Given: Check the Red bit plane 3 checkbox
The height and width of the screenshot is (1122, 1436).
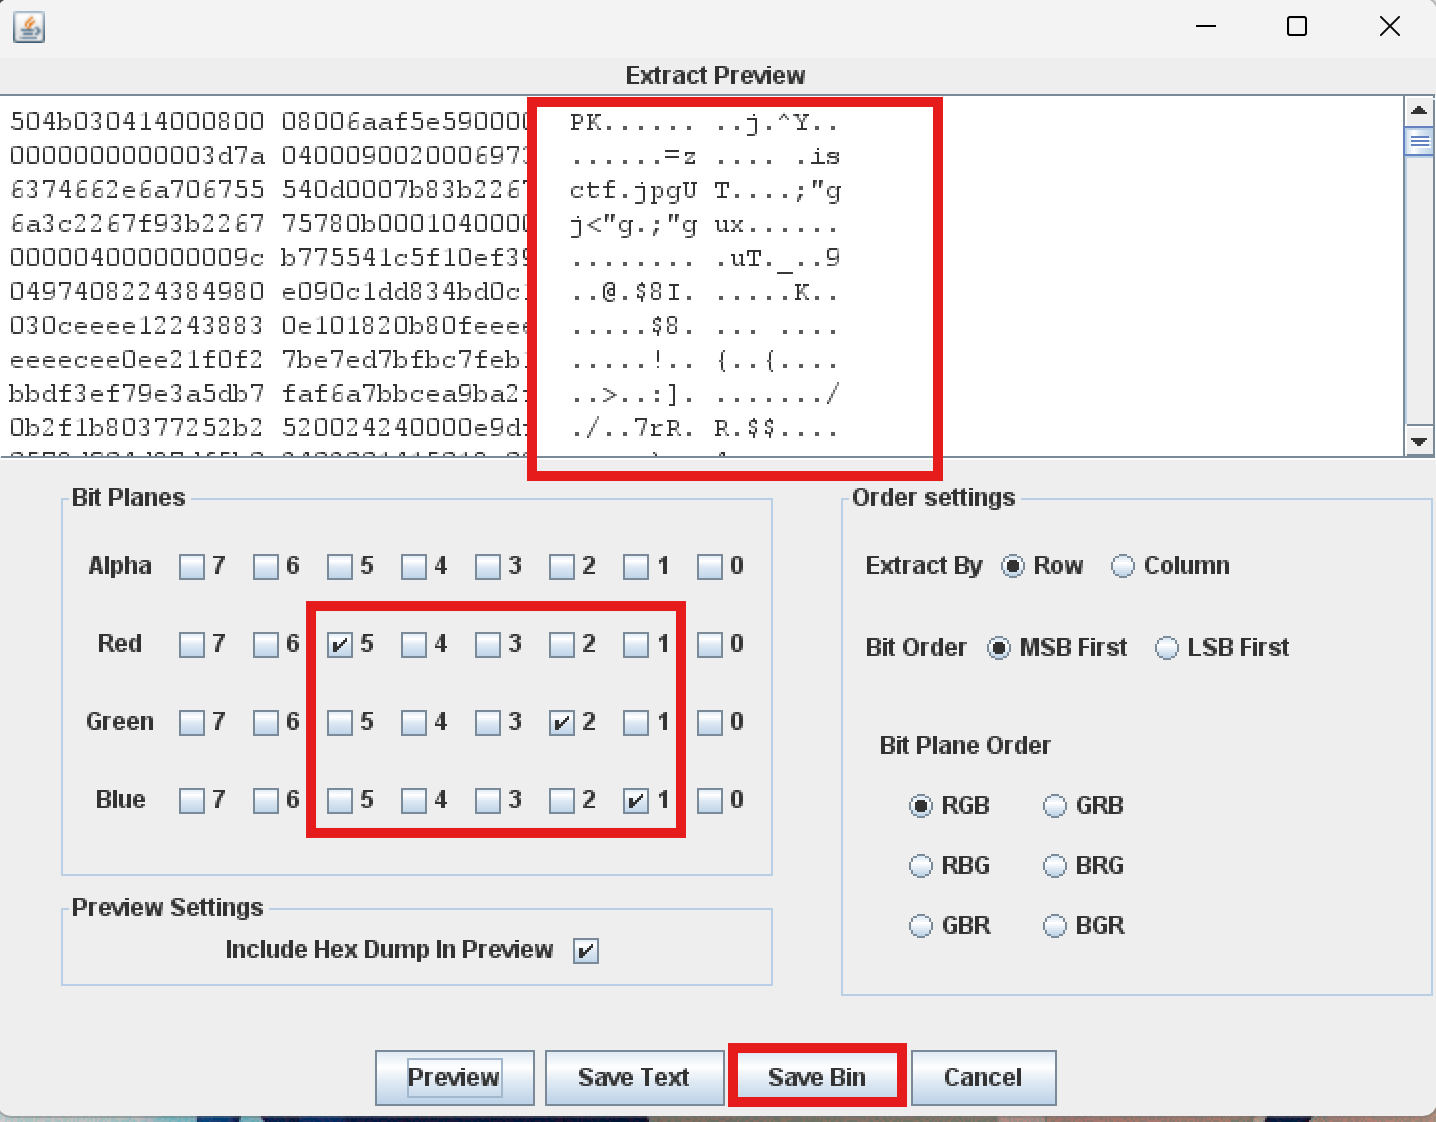Looking at the screenshot, I should tap(487, 645).
